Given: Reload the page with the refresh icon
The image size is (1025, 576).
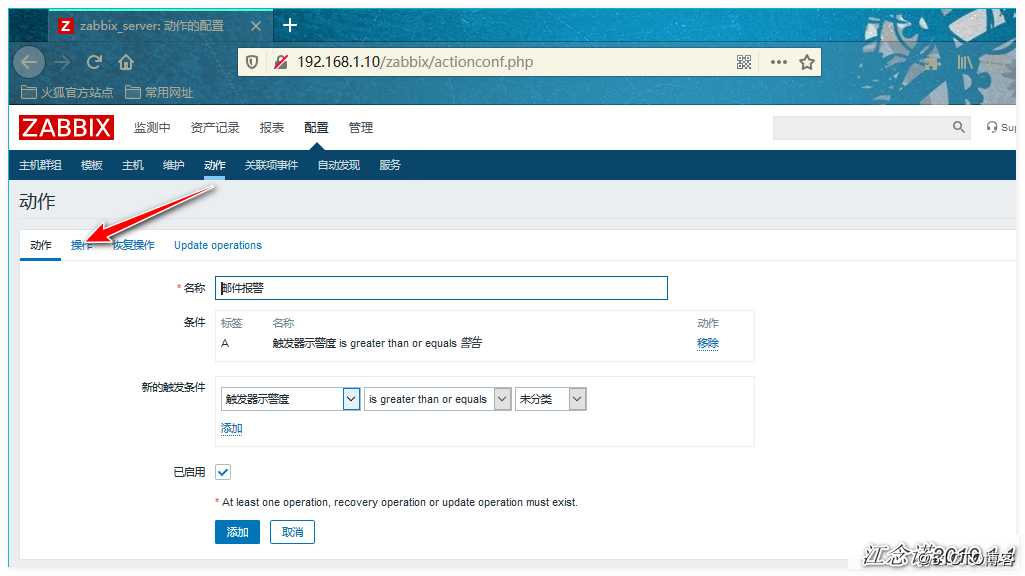Looking at the screenshot, I should [93, 61].
